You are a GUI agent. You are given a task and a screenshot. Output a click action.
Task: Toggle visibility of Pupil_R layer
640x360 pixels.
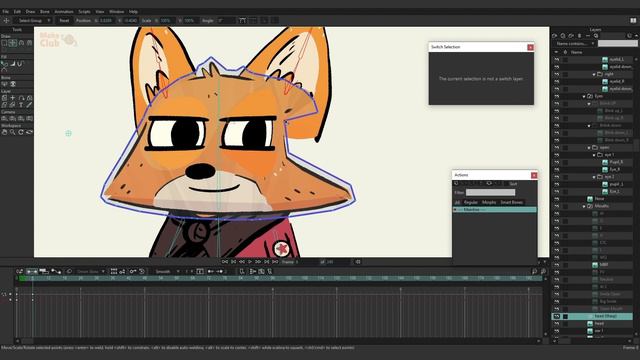[x=557, y=162]
